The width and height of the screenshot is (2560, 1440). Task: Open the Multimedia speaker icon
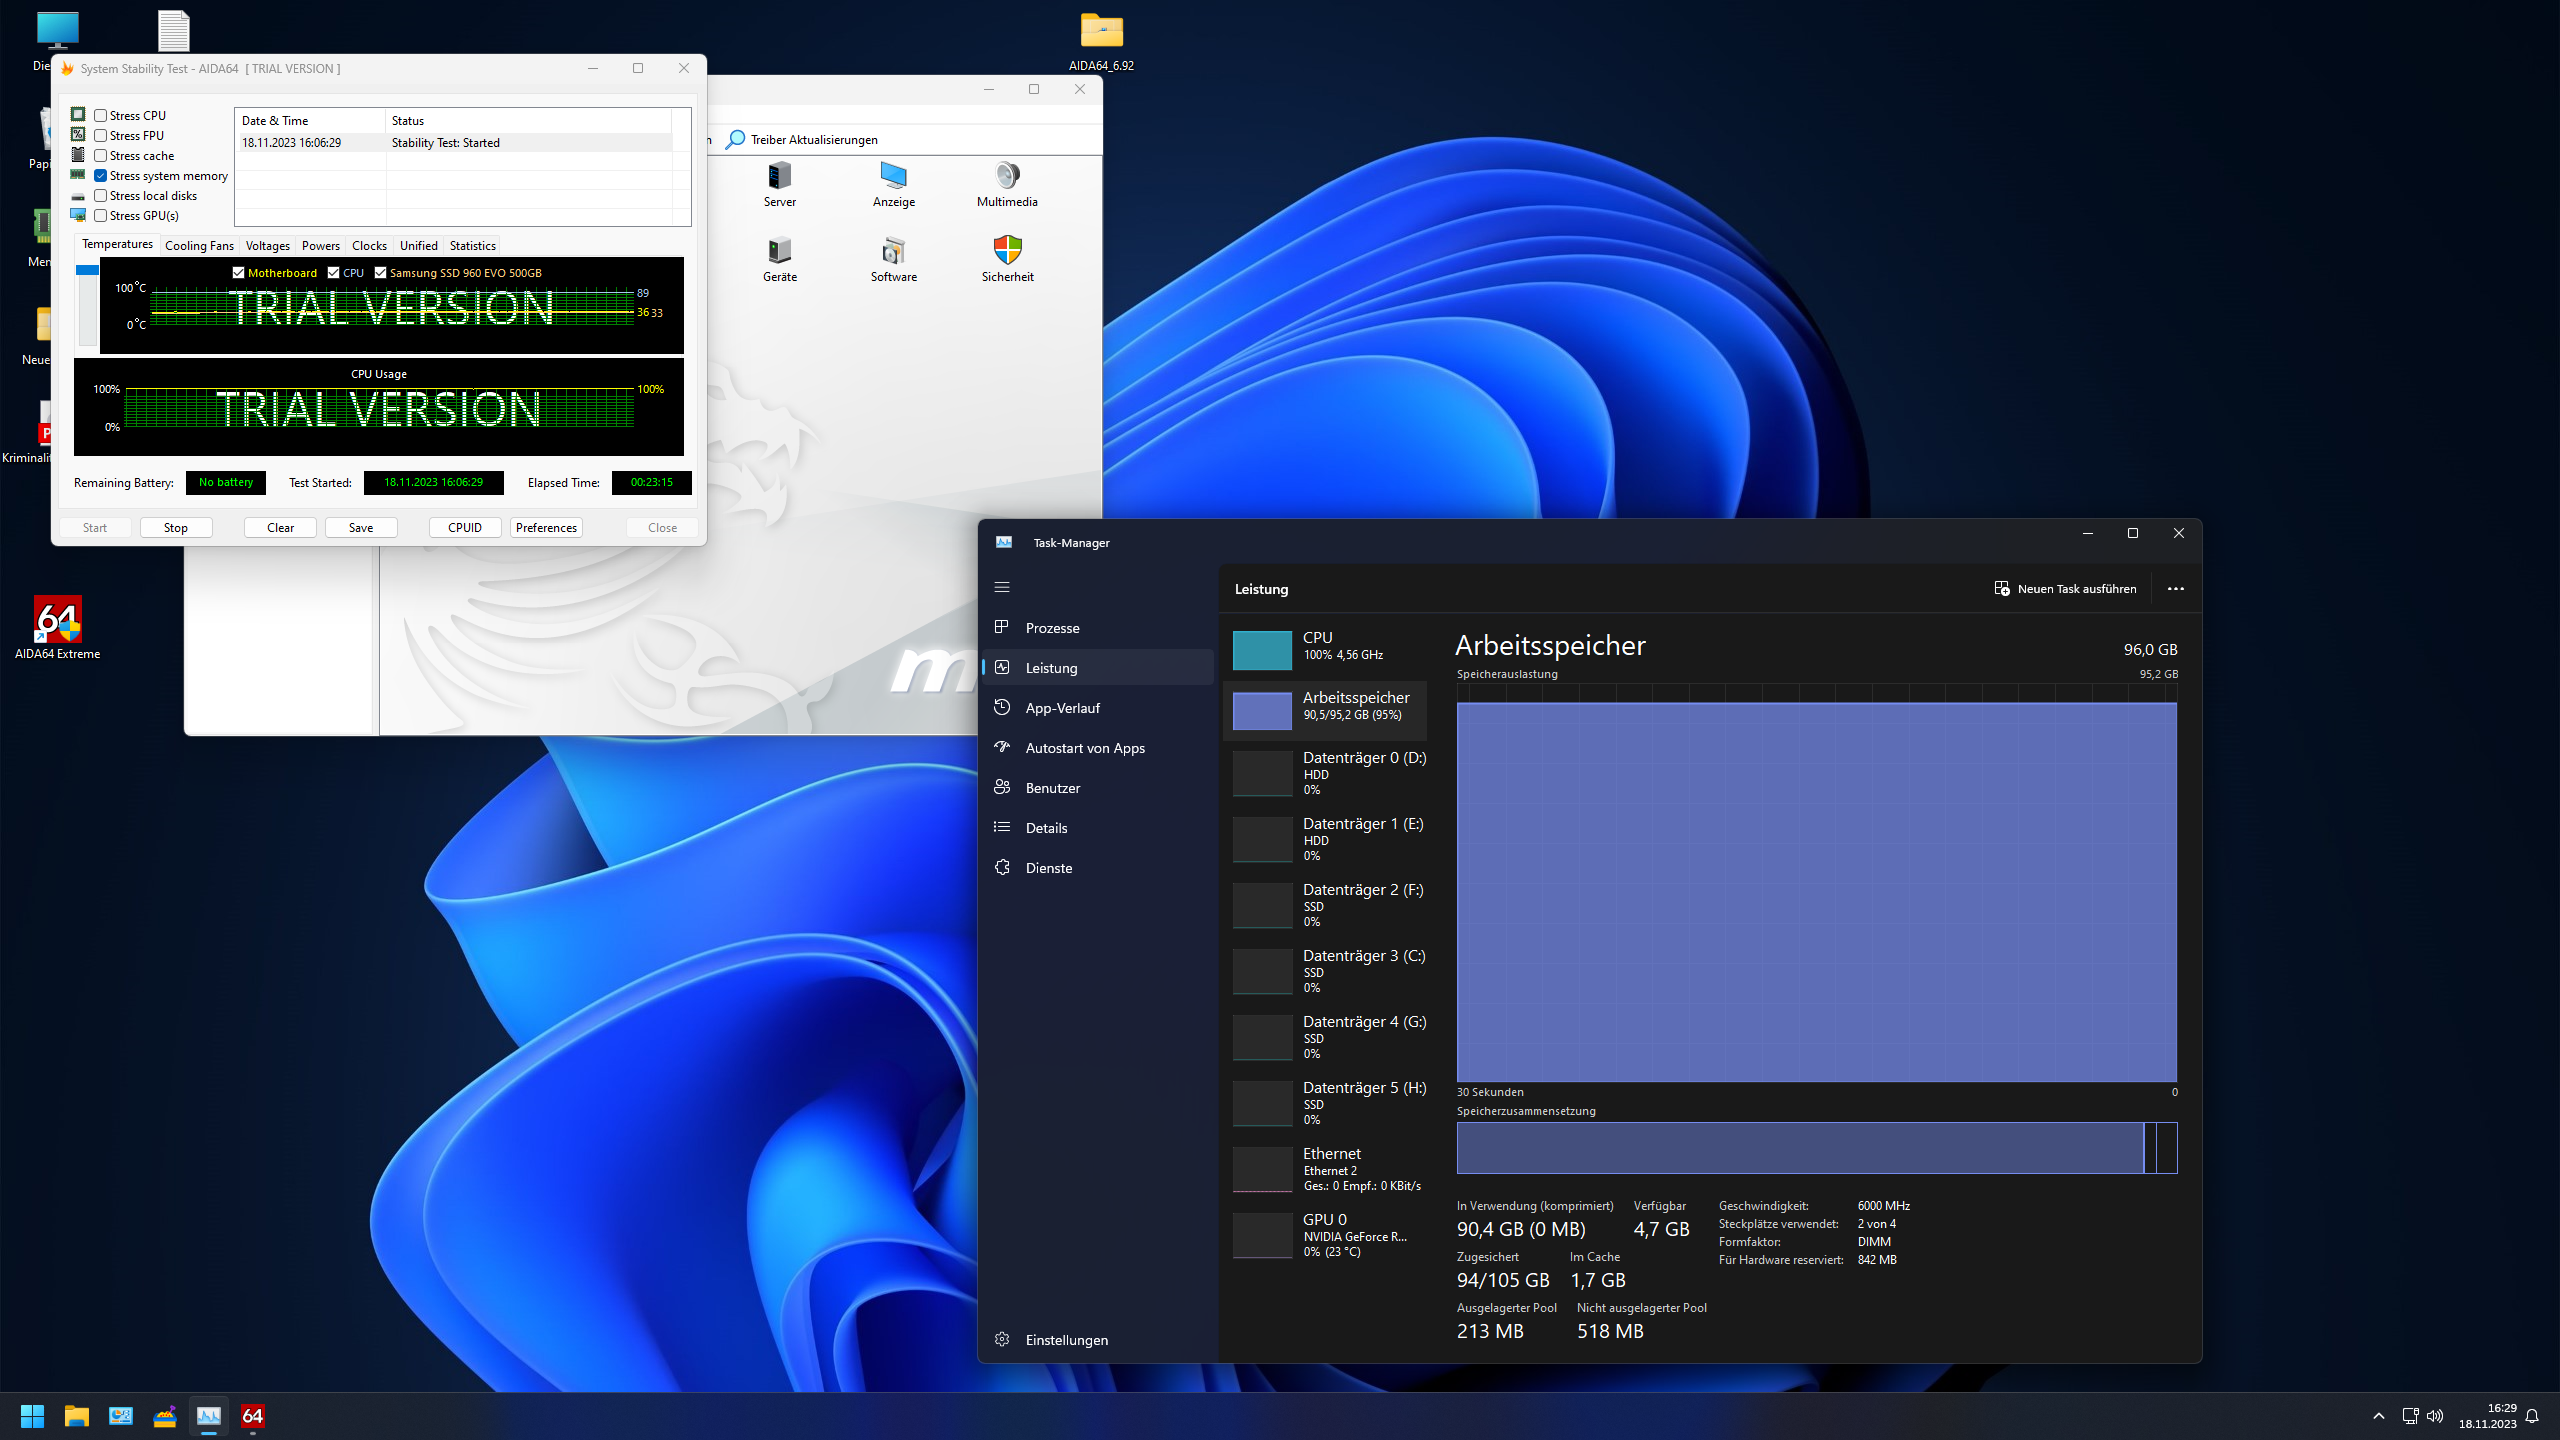(x=1007, y=185)
